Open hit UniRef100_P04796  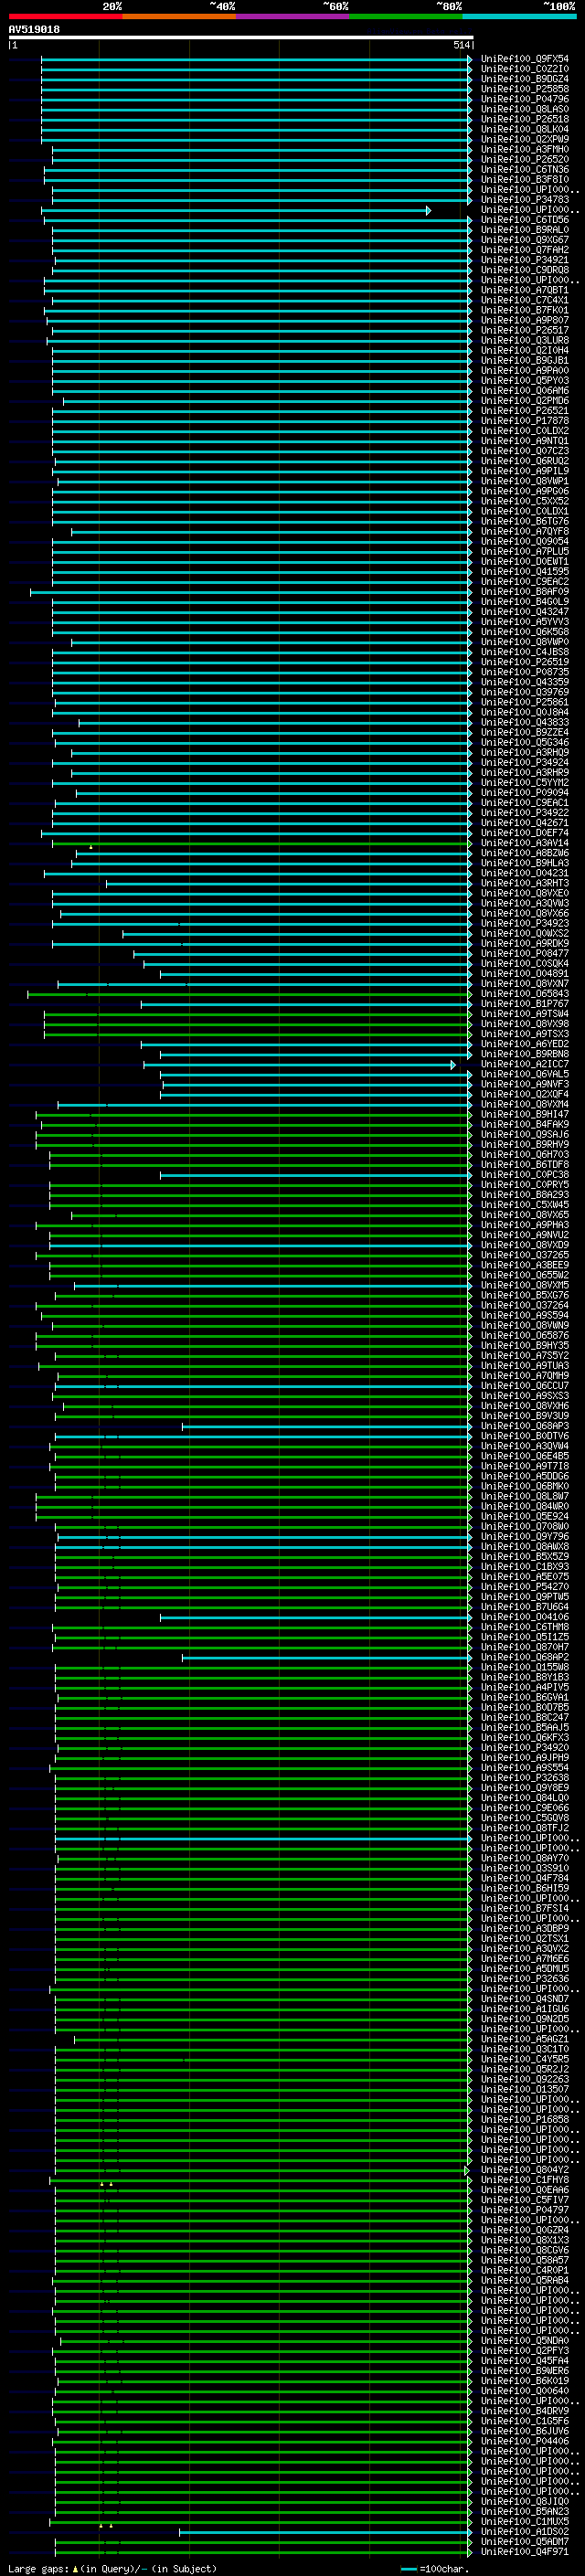click(x=524, y=99)
